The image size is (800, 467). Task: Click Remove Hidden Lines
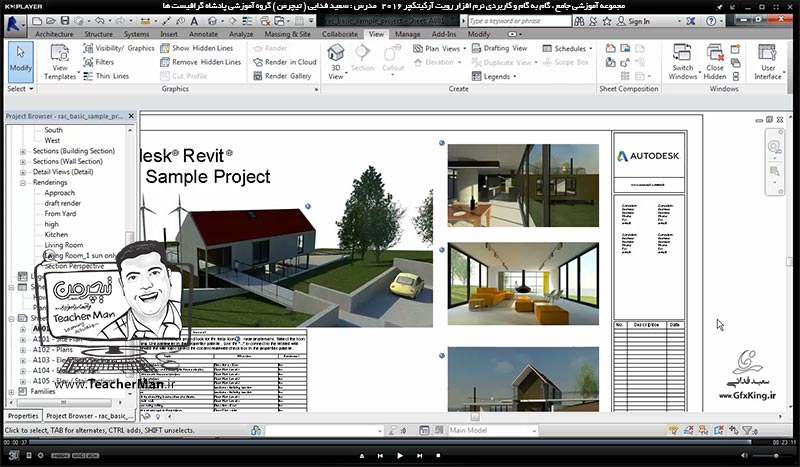[x=201, y=62]
